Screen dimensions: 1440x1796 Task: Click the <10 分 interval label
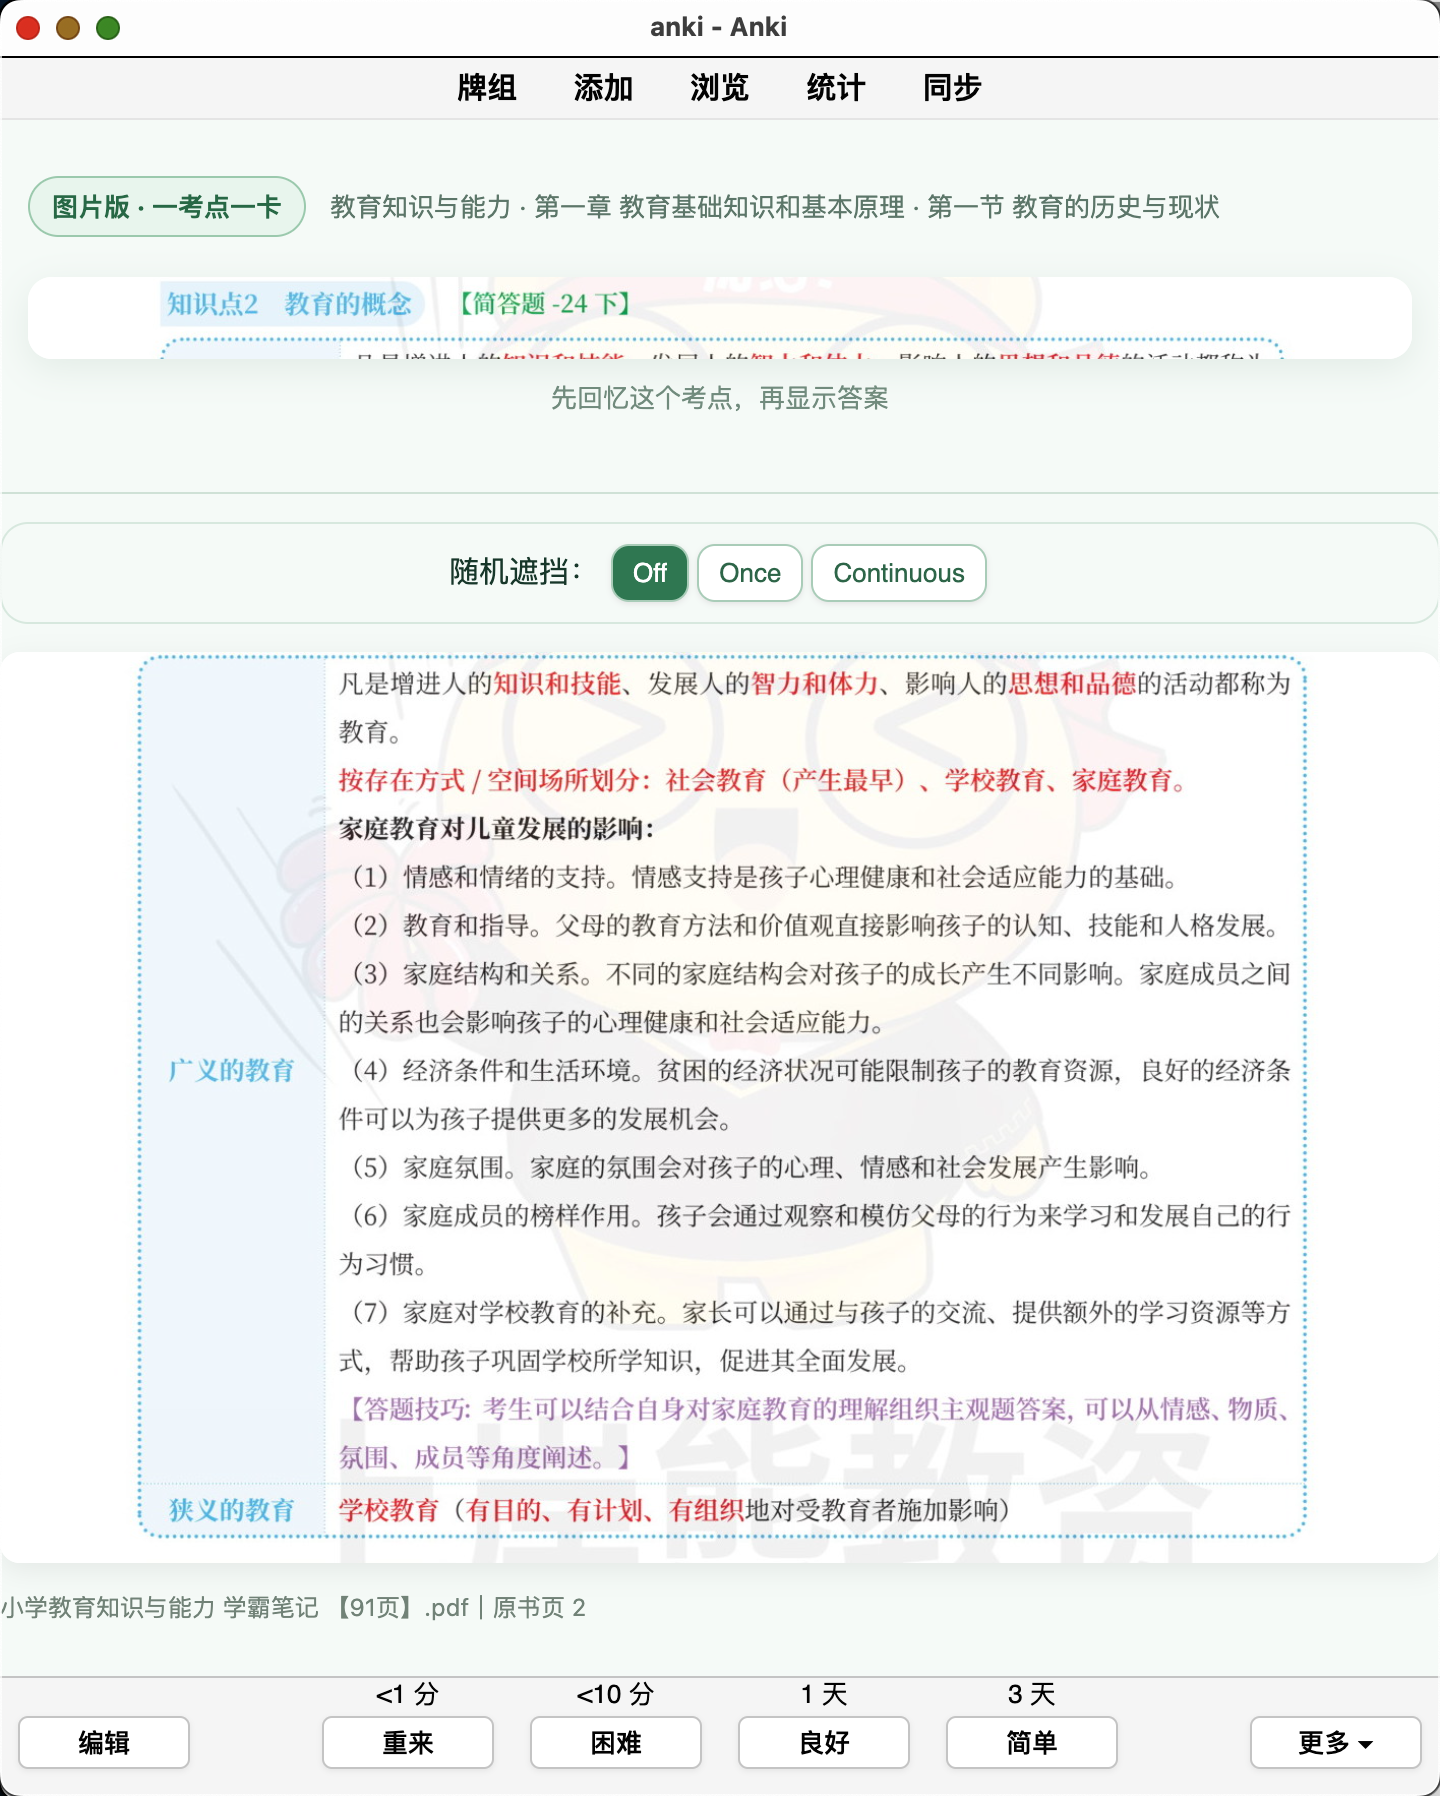point(616,1694)
